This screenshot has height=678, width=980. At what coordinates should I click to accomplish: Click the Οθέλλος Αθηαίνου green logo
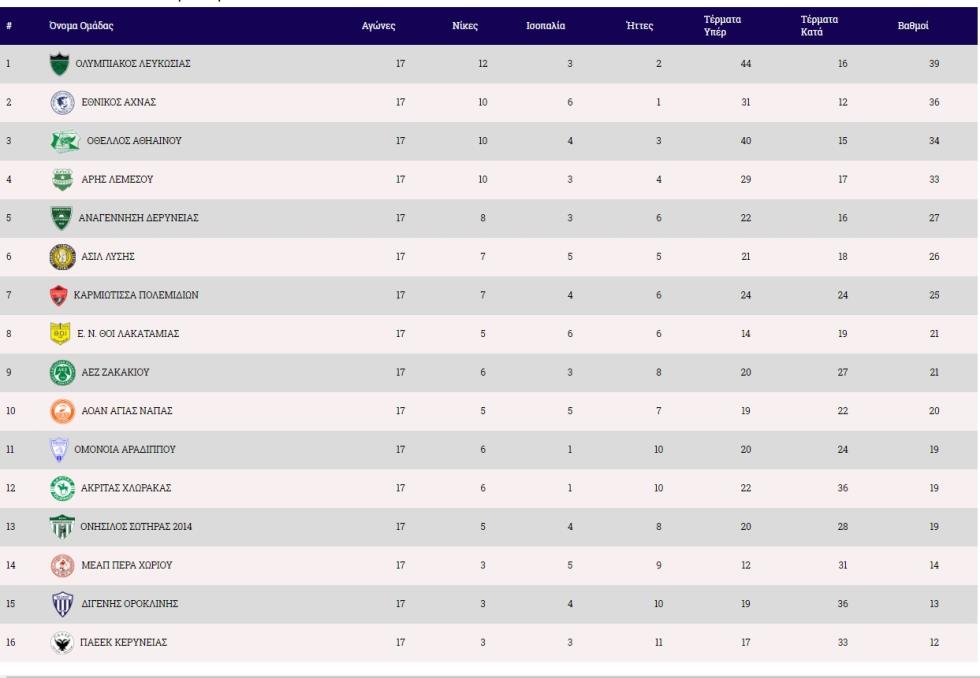(65, 141)
